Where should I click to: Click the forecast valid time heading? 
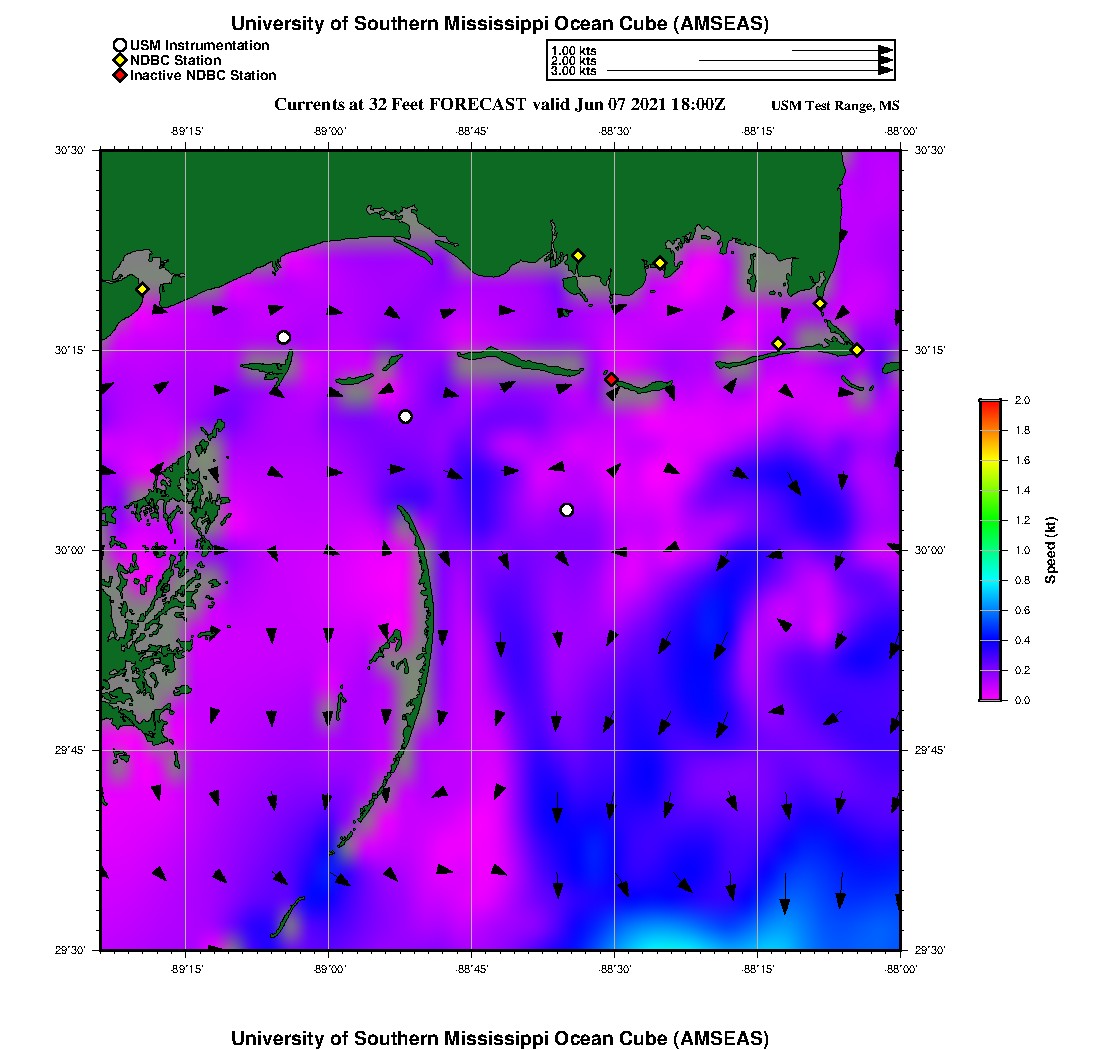pyautogui.click(x=500, y=105)
